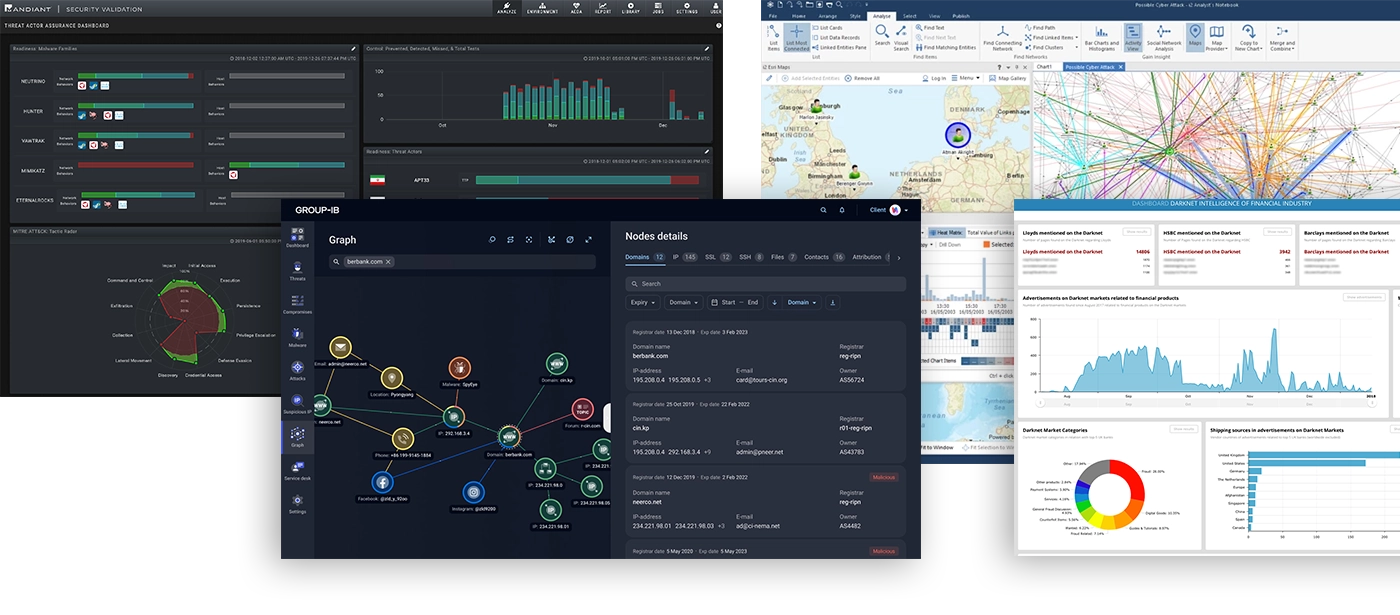Viewport: 1400px width, 615px height.
Task: Click Remove All in Esri Maps panel
Action: click(861, 78)
